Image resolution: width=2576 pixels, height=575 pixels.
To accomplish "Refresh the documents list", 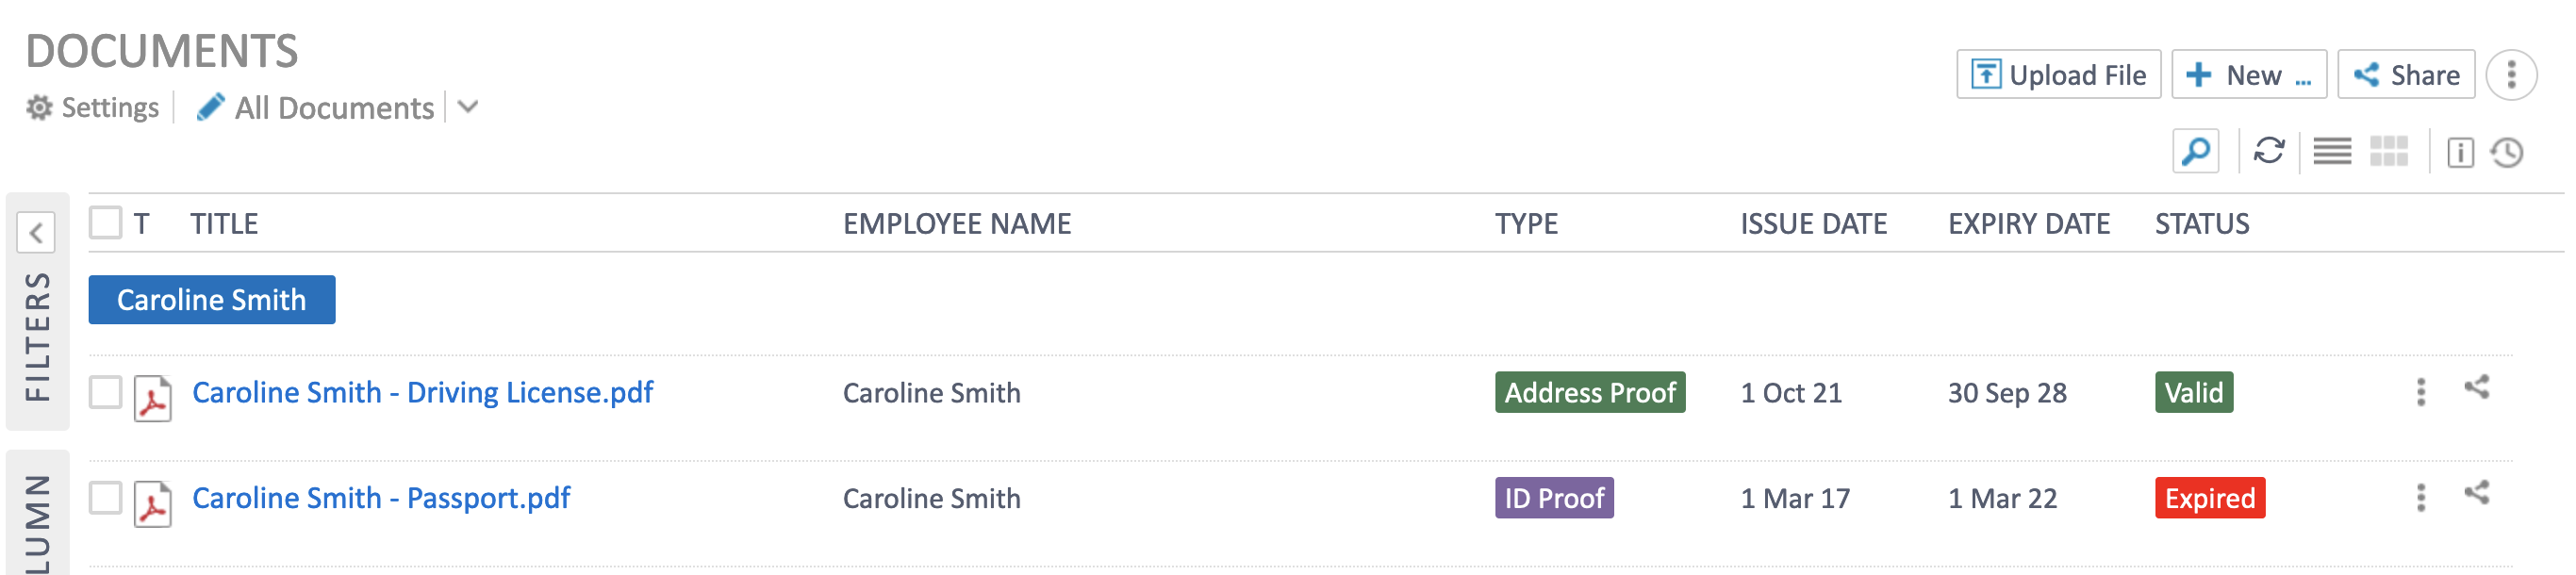I will pos(2268,152).
